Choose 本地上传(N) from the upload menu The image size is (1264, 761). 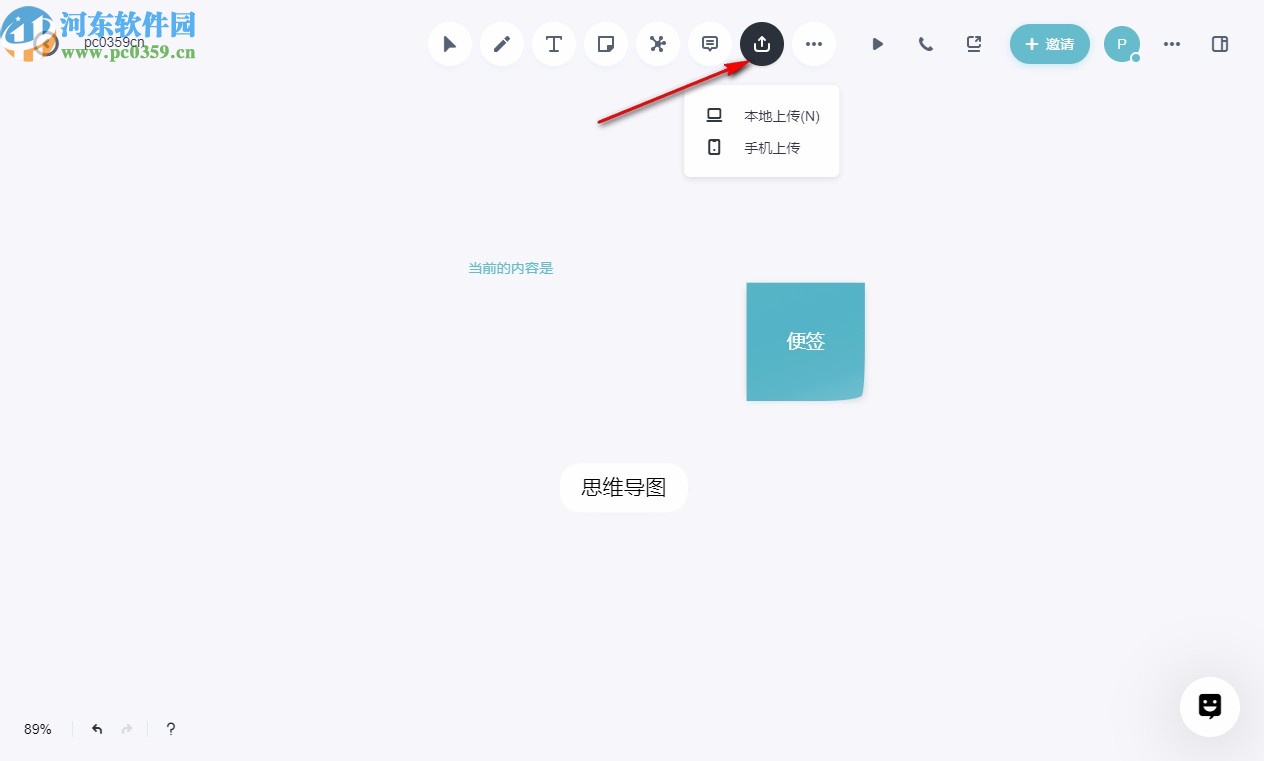[781, 115]
